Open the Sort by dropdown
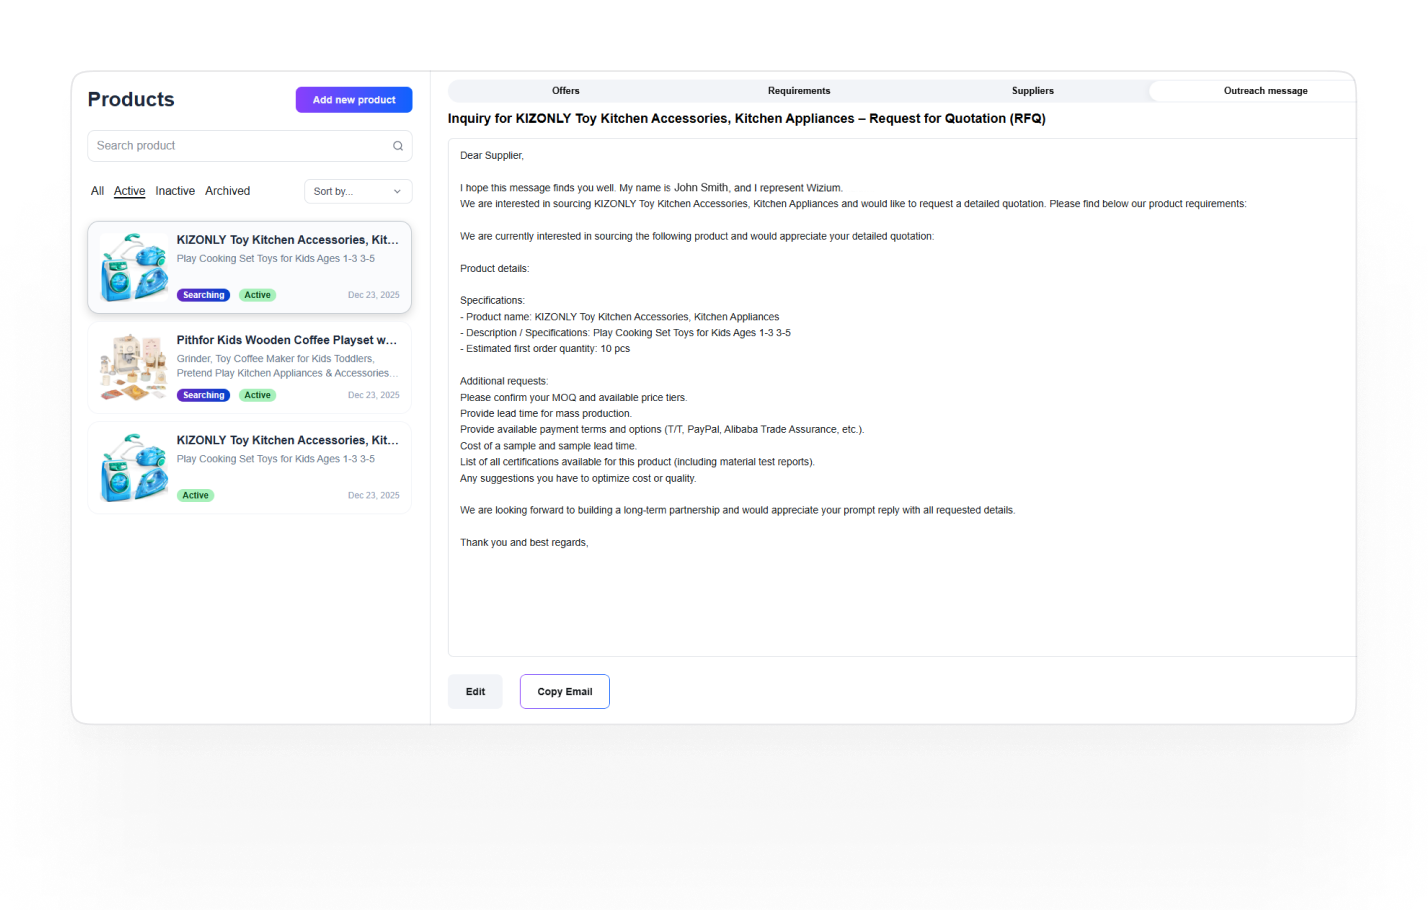Screen dimensions: 1428x910 tap(358, 191)
